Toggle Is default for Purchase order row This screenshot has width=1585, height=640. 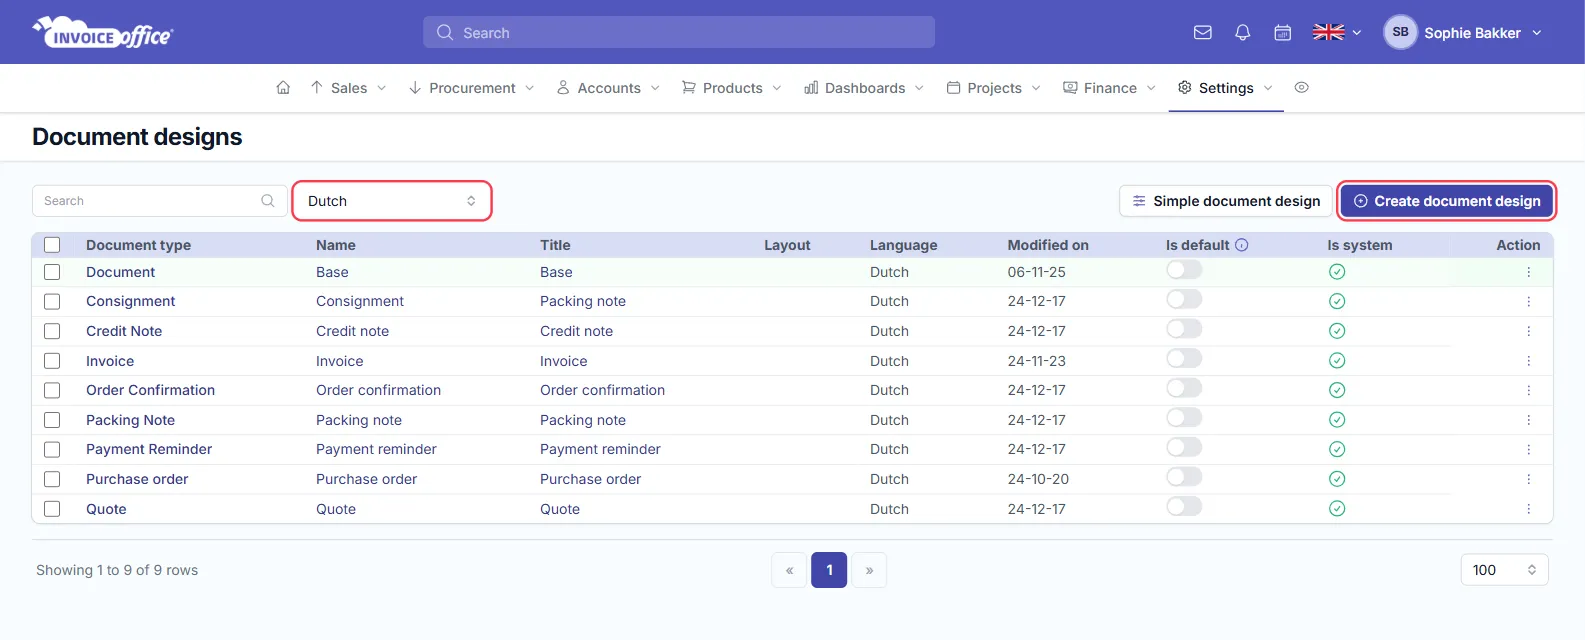[1184, 477]
